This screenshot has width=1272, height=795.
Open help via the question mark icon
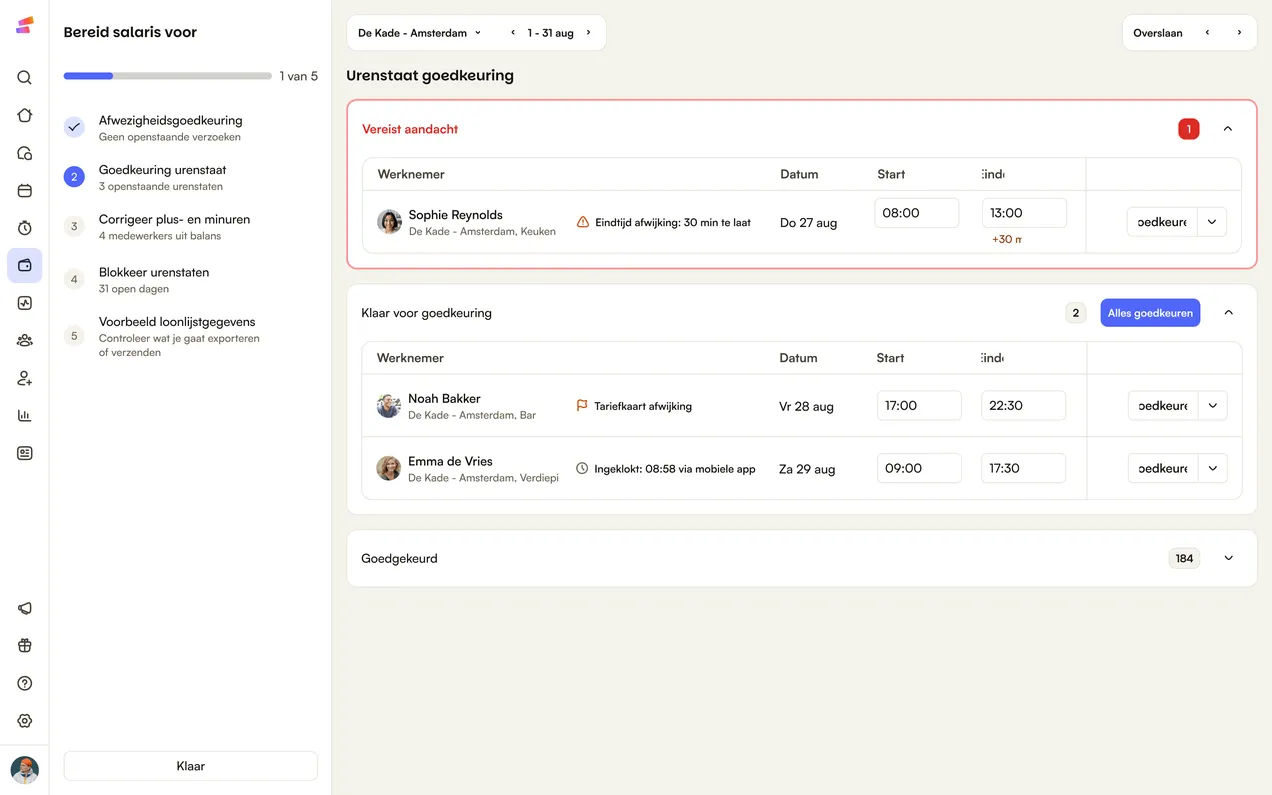25,683
